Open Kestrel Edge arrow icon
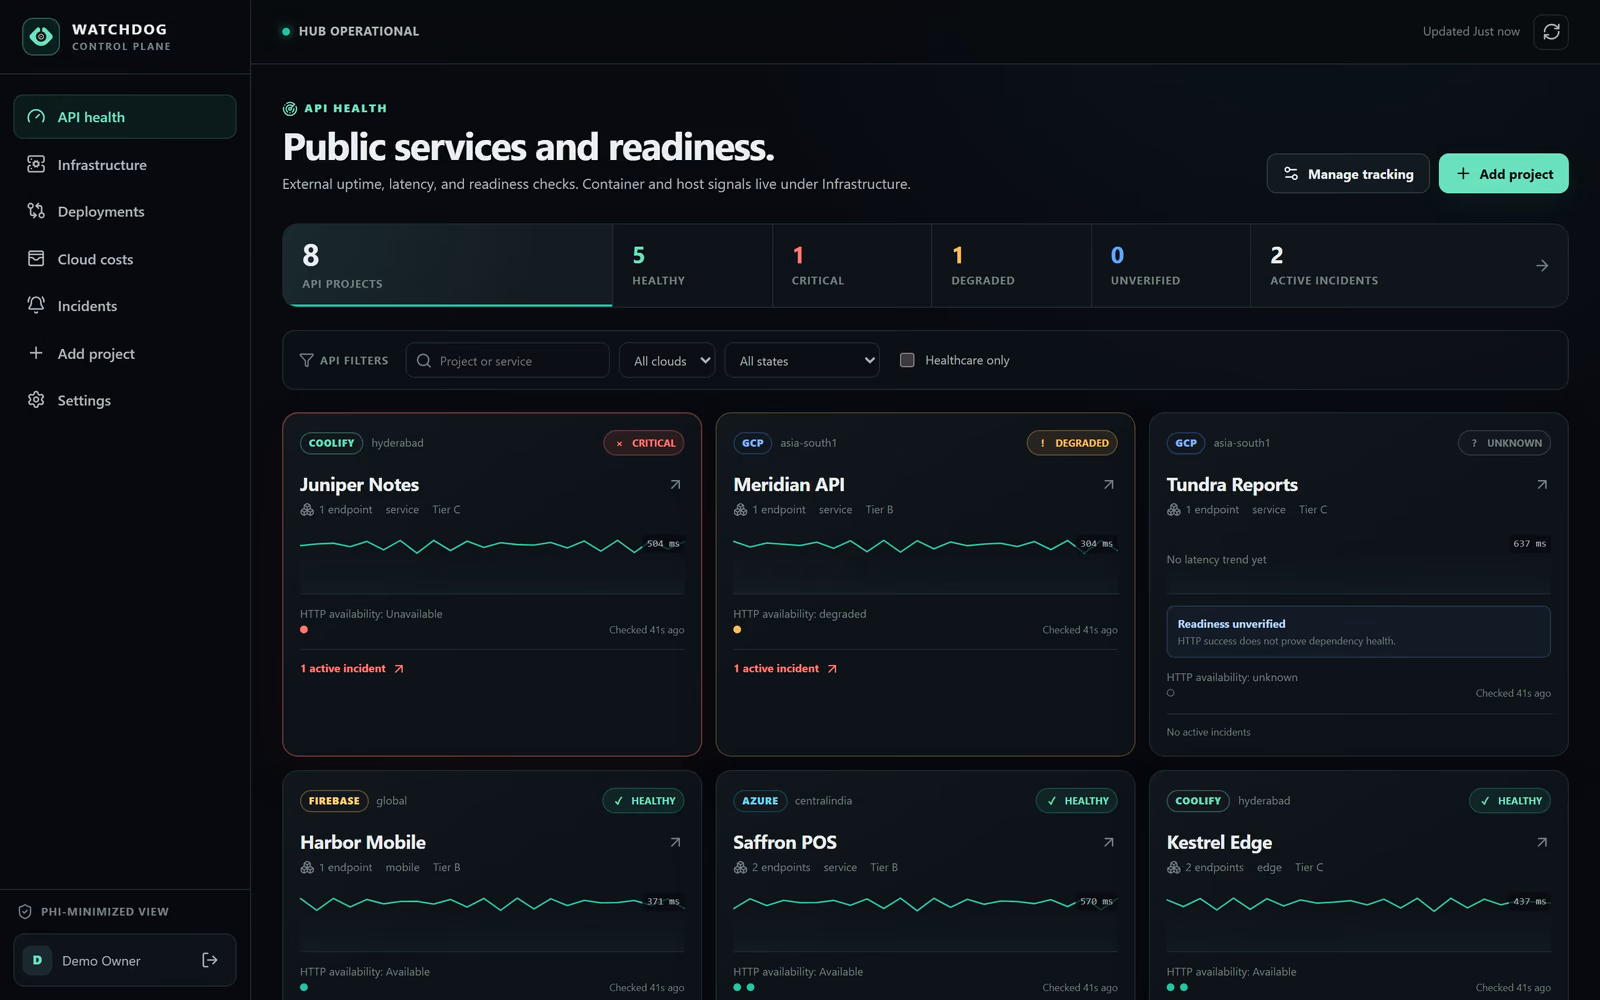This screenshot has width=1600, height=1000. click(1542, 843)
